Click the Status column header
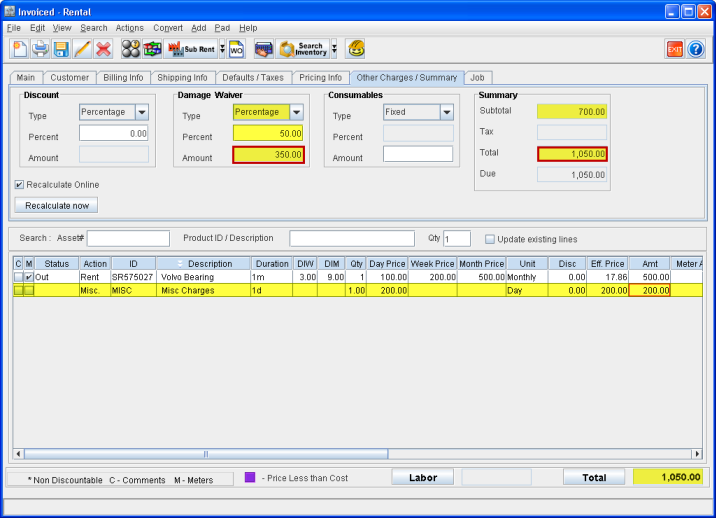 [x=57, y=264]
